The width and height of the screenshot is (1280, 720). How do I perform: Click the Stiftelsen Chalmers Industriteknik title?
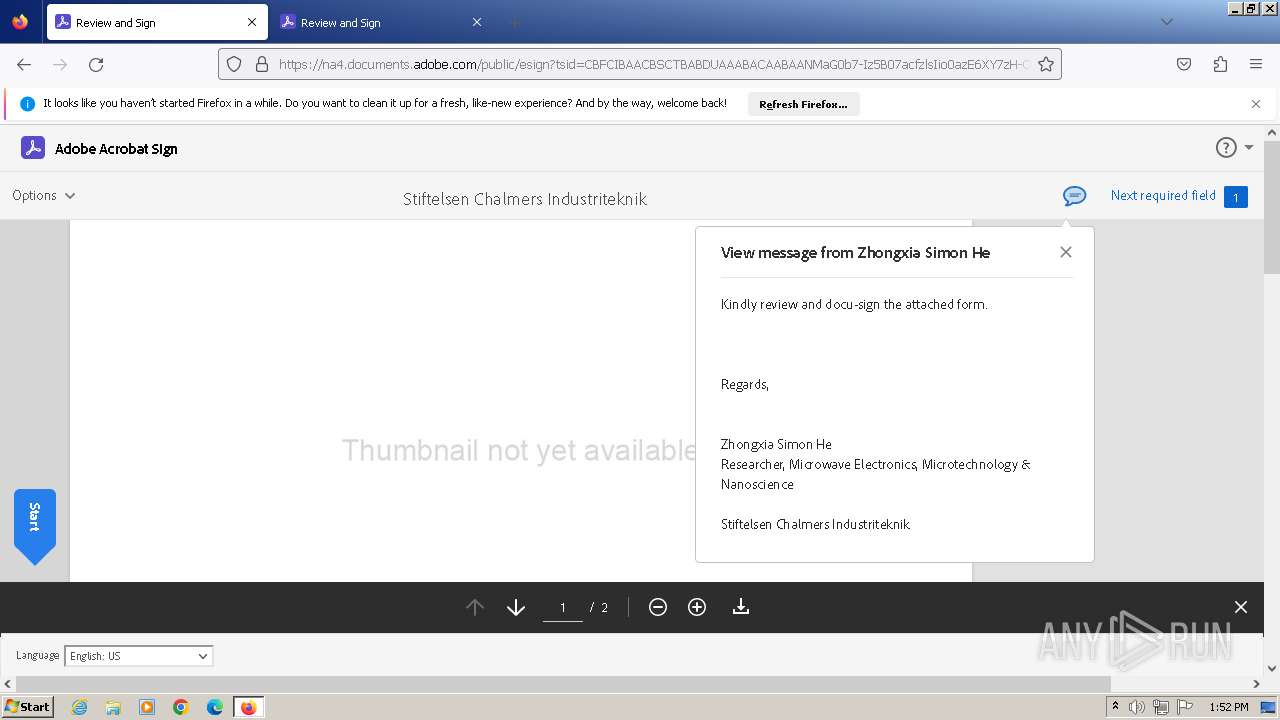pos(525,199)
